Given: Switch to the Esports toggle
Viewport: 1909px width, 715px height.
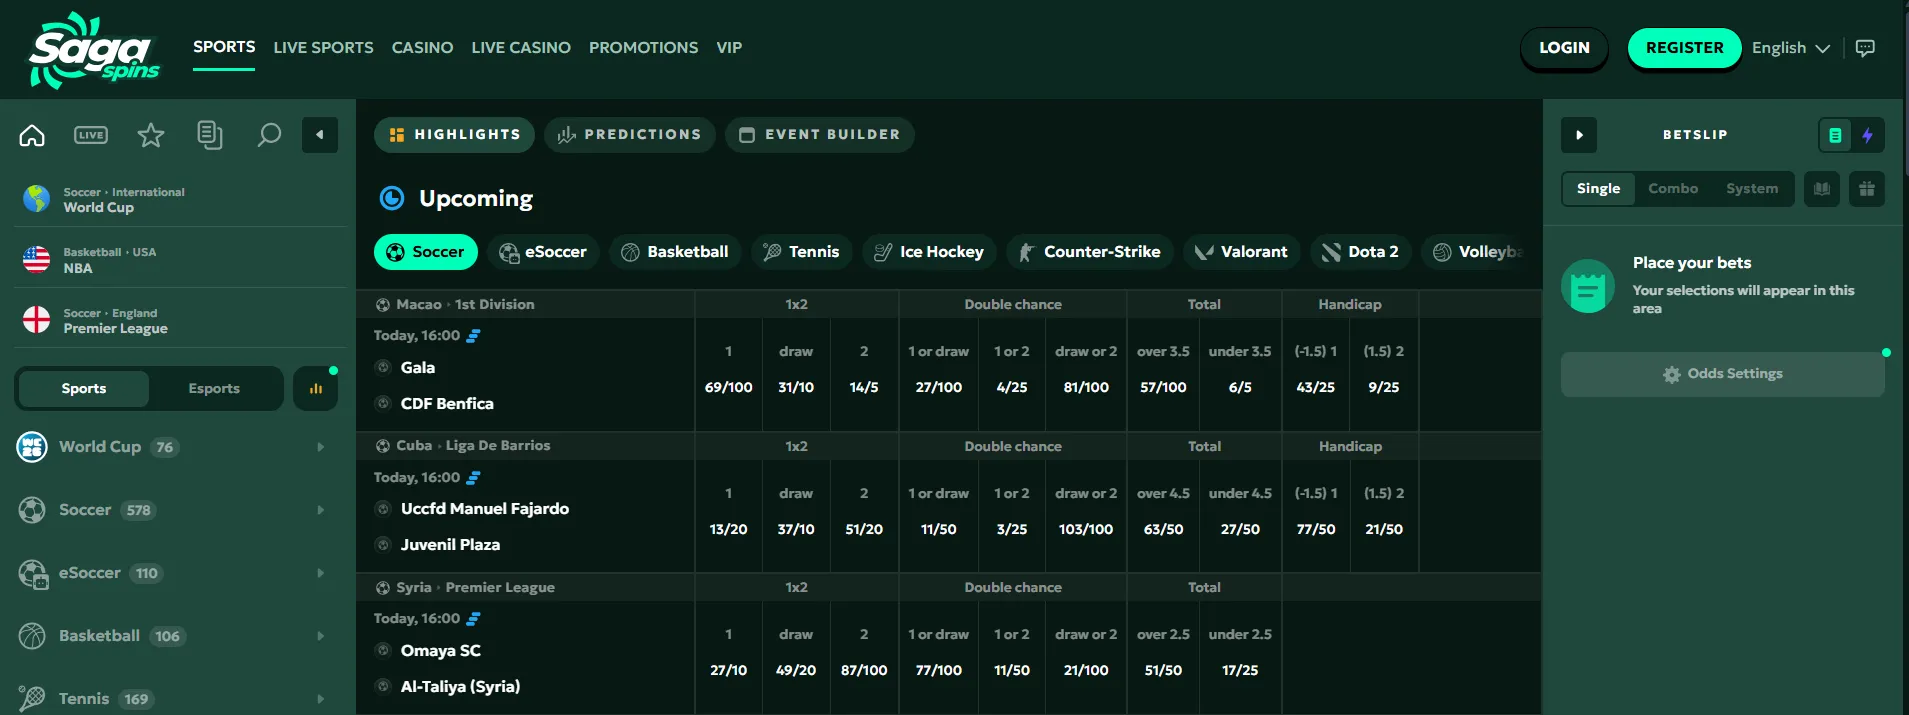Looking at the screenshot, I should 214,389.
